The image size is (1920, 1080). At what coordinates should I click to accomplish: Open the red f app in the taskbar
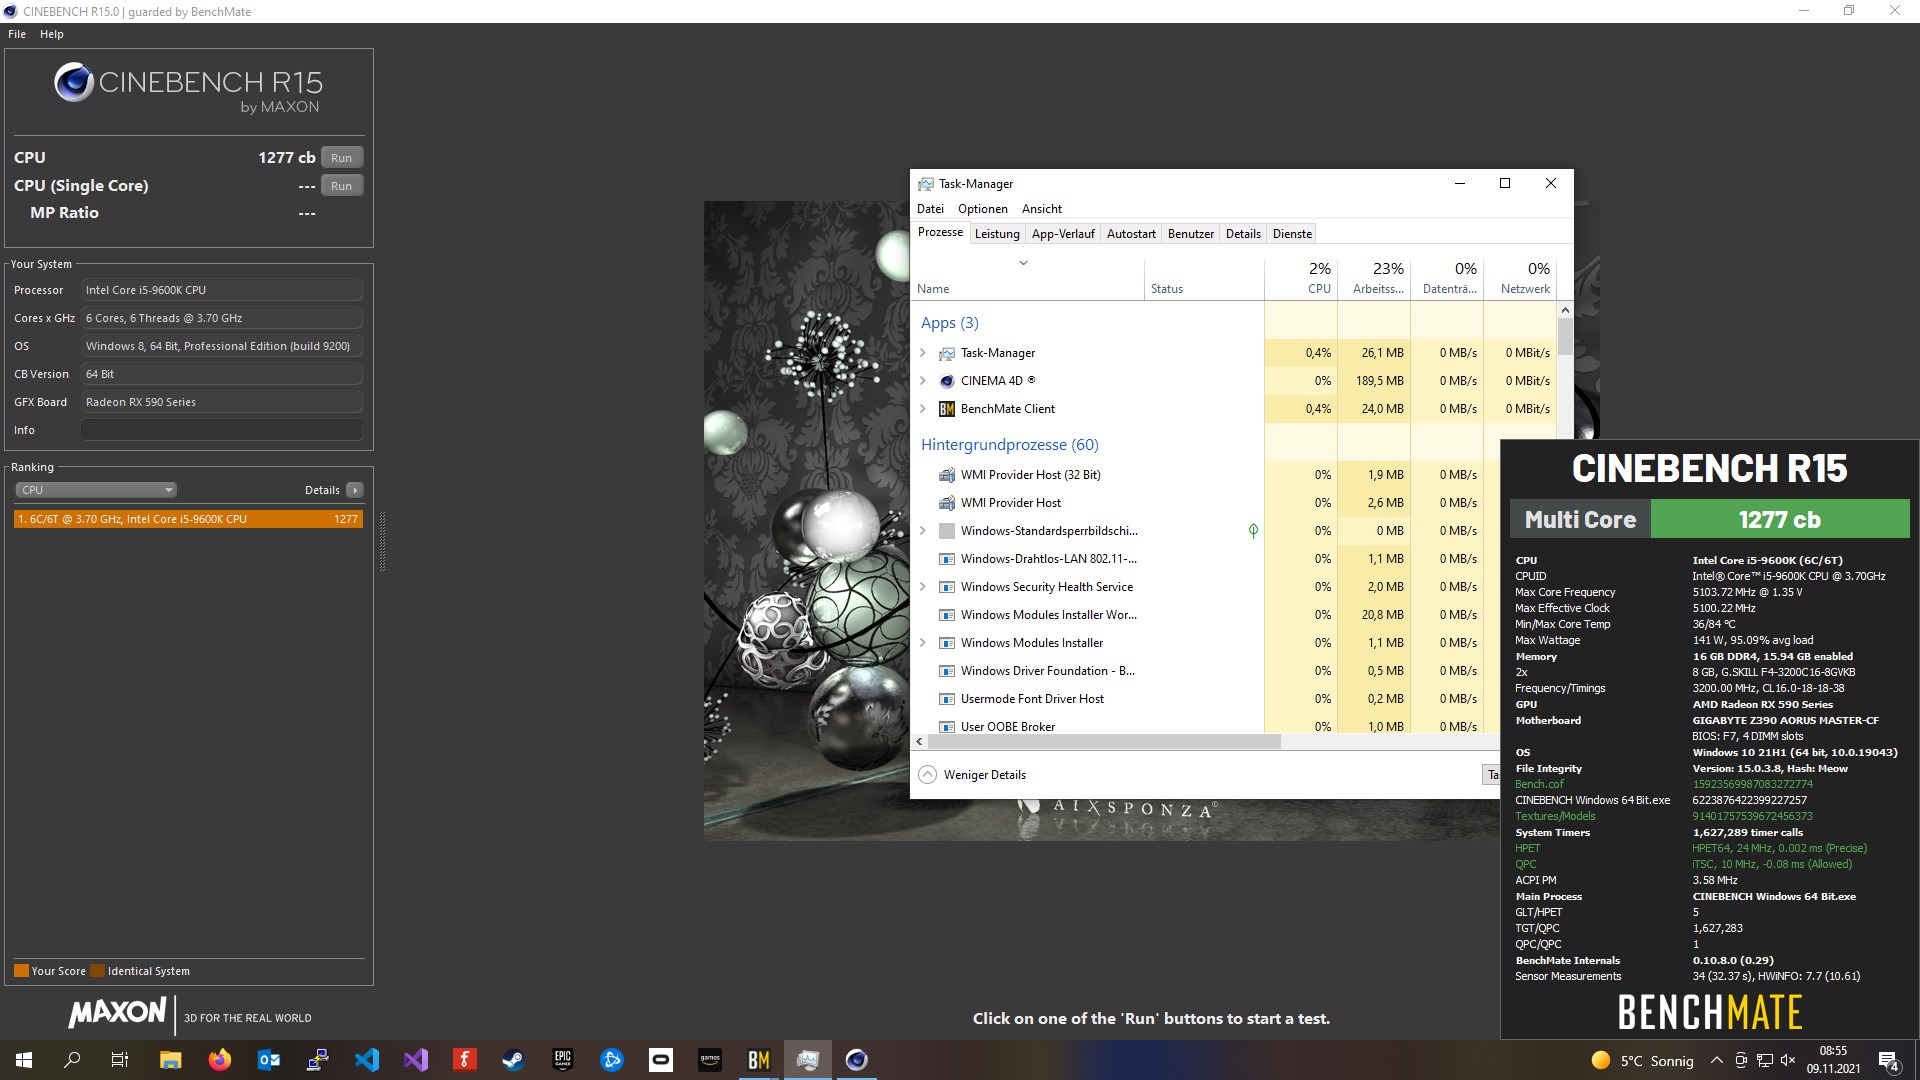(465, 1060)
